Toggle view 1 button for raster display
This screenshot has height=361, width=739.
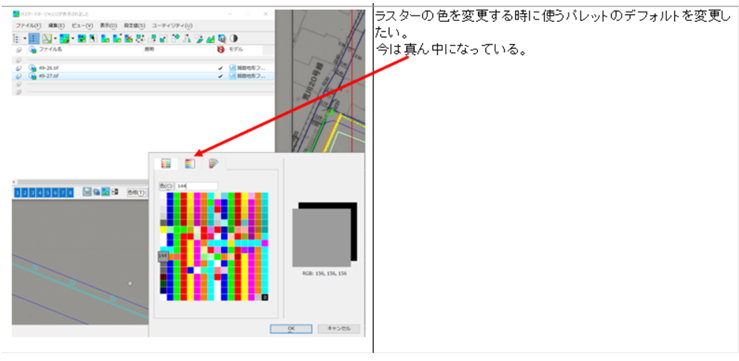click(x=17, y=192)
